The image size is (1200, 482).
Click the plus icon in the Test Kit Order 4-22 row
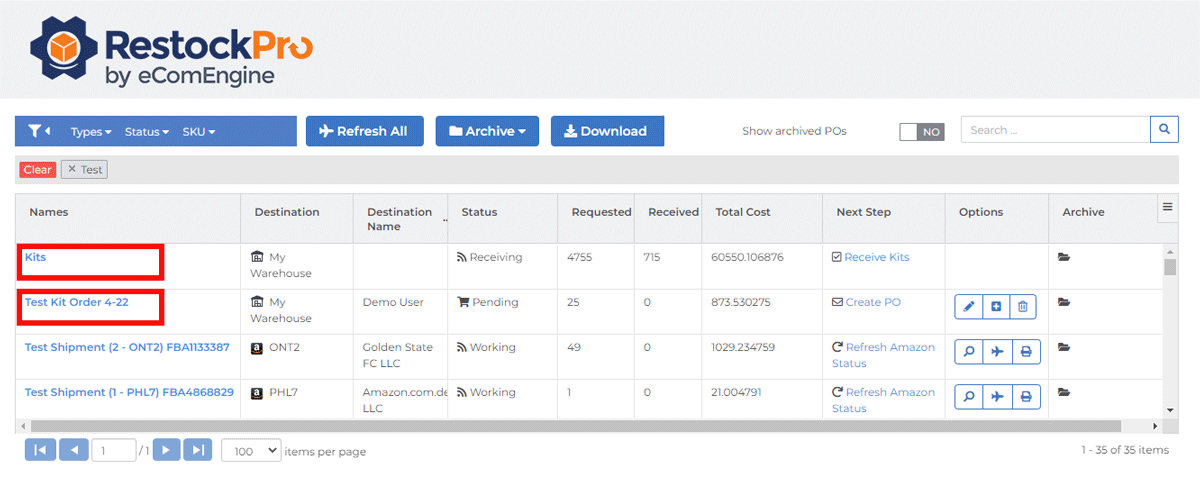tap(996, 307)
